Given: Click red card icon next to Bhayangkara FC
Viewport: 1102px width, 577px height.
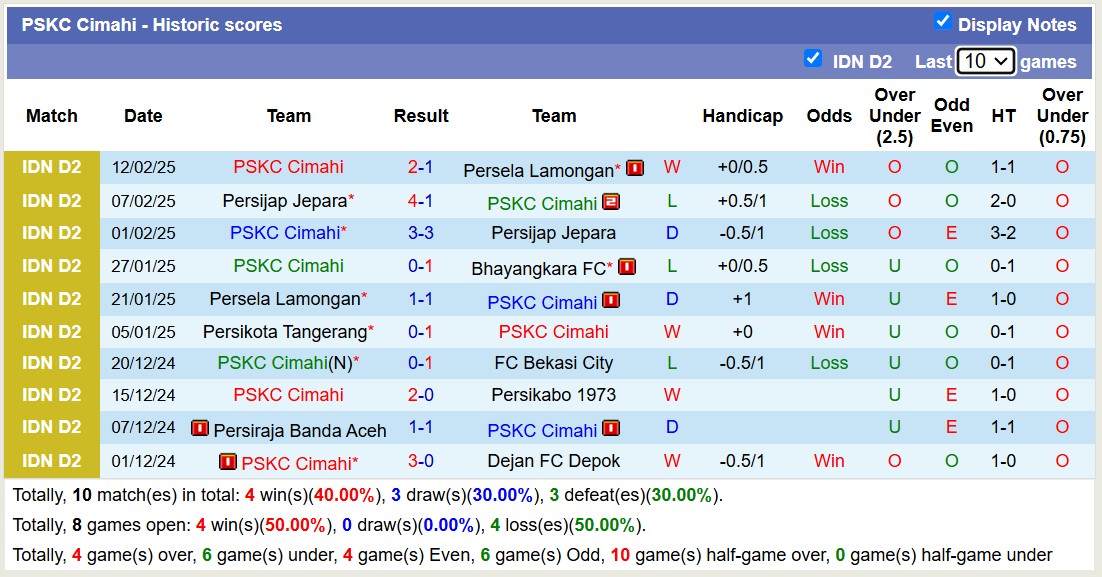Looking at the screenshot, I should [627, 267].
